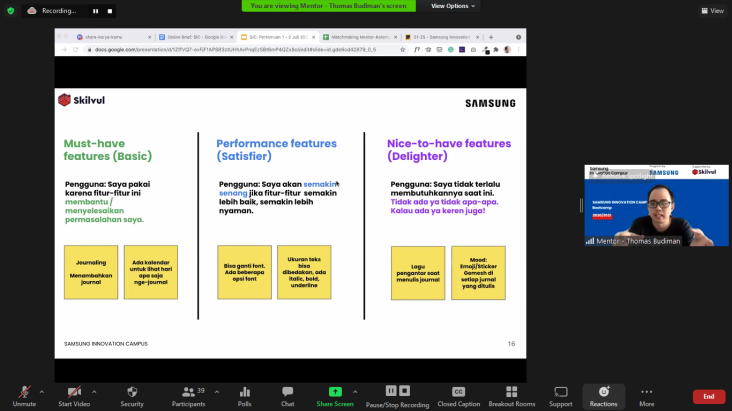Viewport: 732px width, 411px height.
Task: Select the 'Ukuran teks' sticky note
Action: point(304,272)
